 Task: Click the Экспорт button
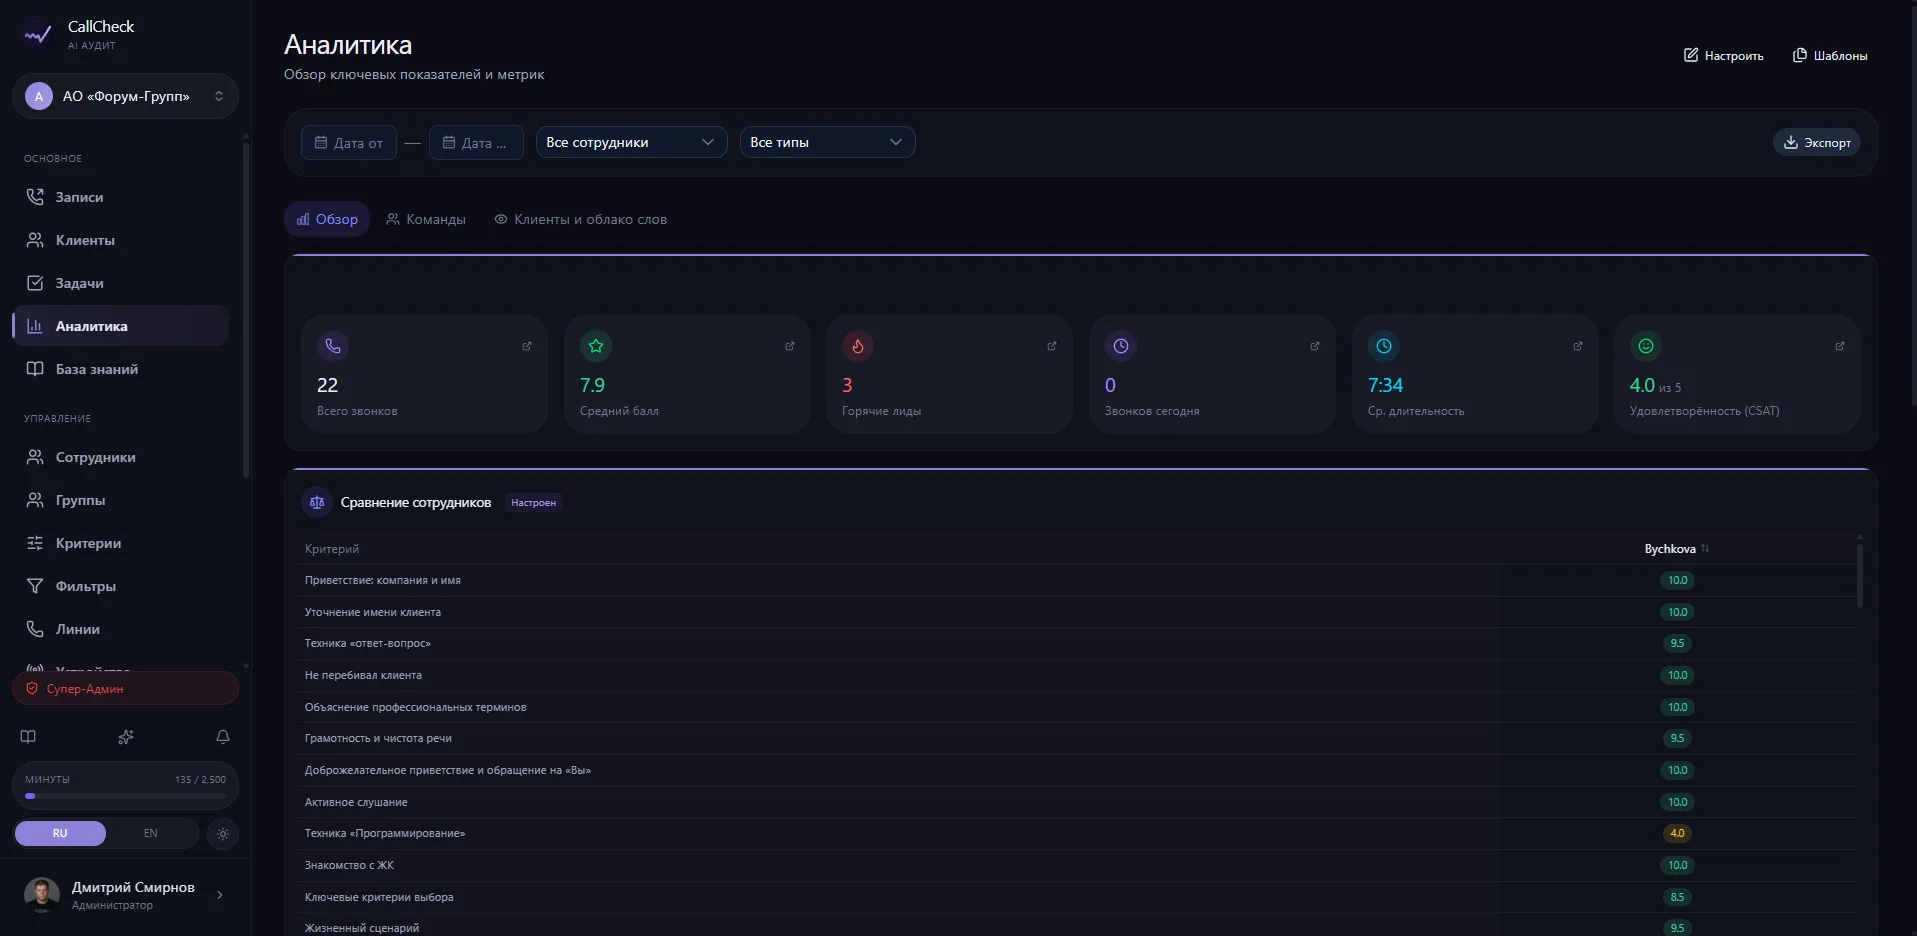pyautogui.click(x=1817, y=142)
